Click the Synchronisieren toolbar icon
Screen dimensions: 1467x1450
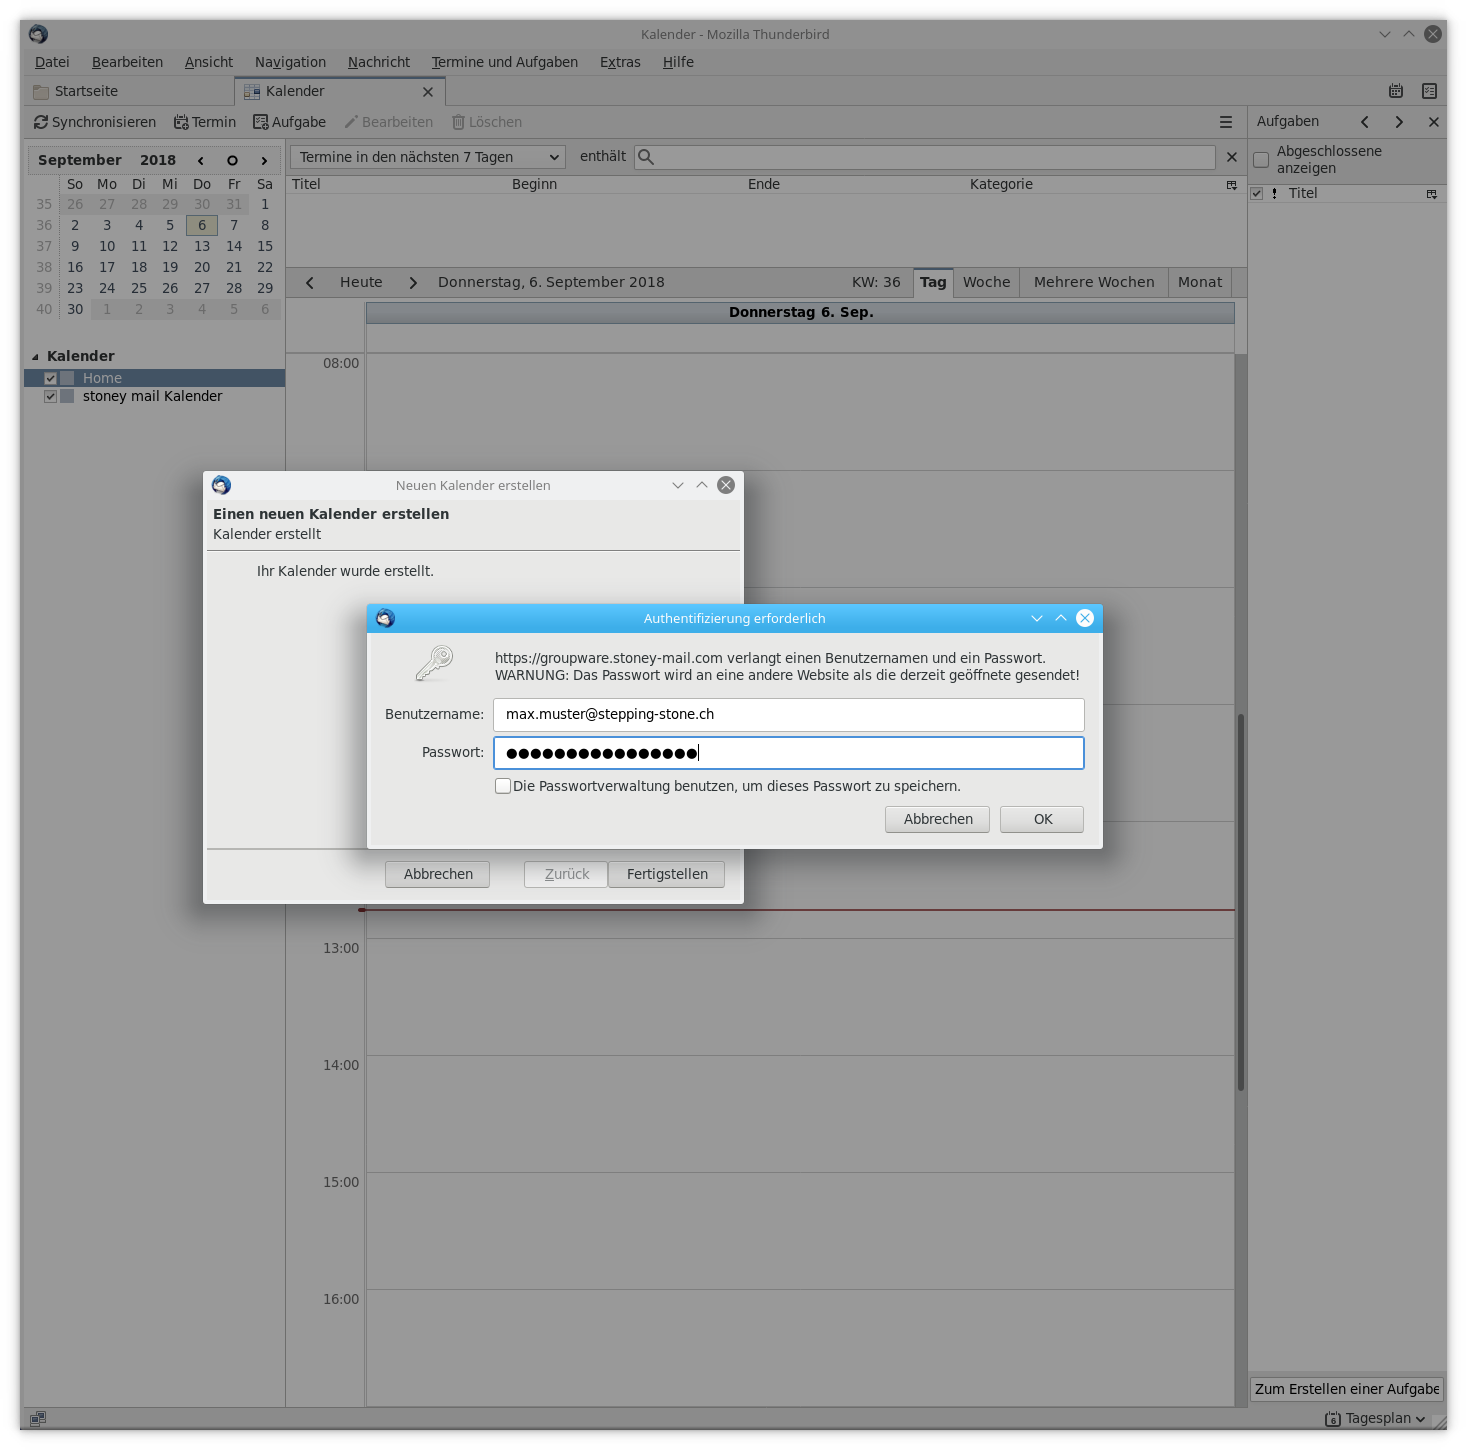point(41,122)
